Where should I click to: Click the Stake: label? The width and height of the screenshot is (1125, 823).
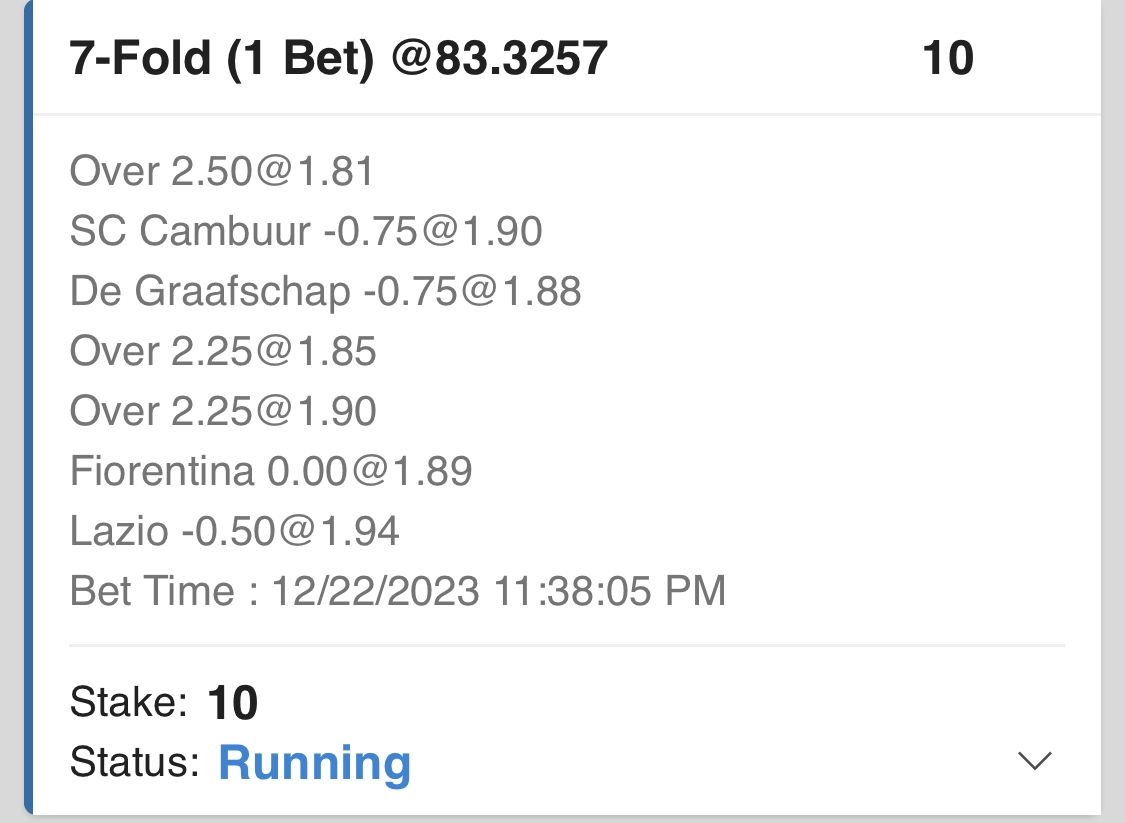click(129, 704)
